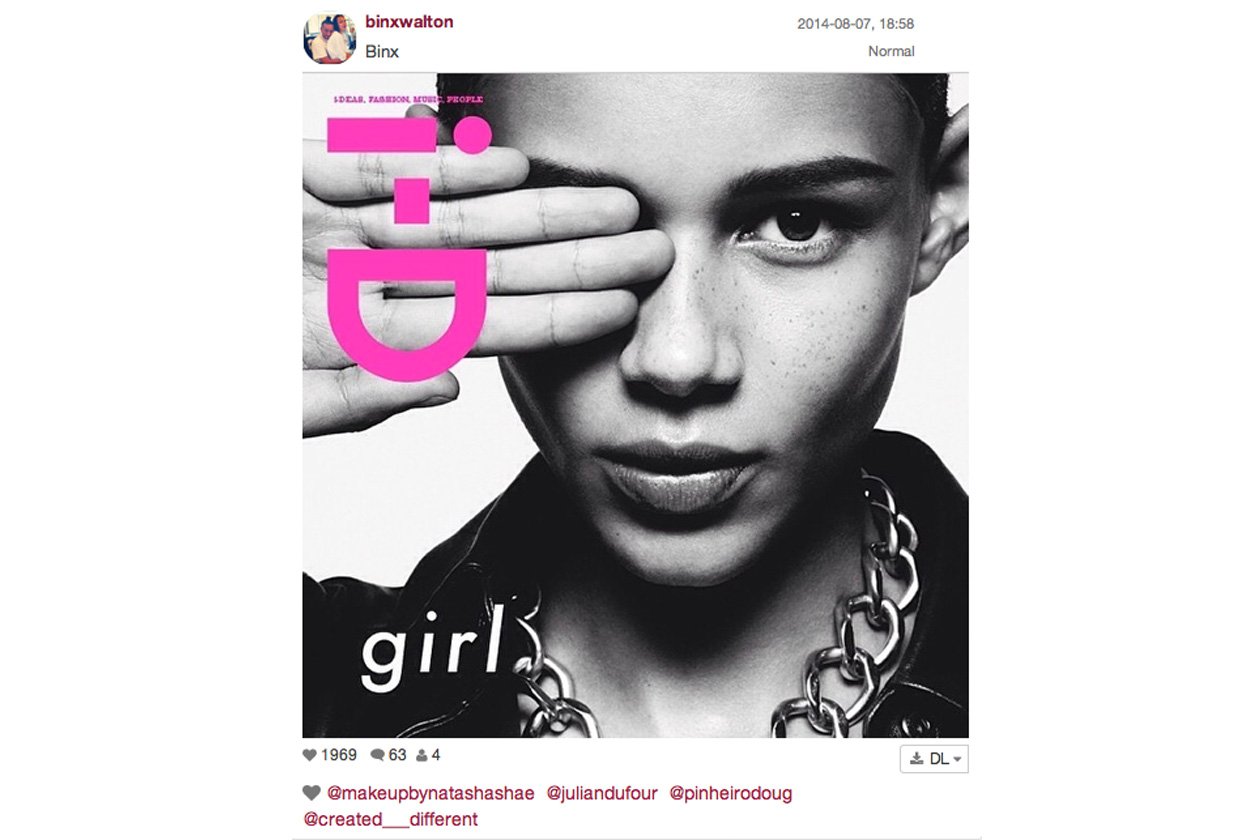The width and height of the screenshot is (1260, 840).
Task: Click the Binx display name text
Action: tap(382, 51)
